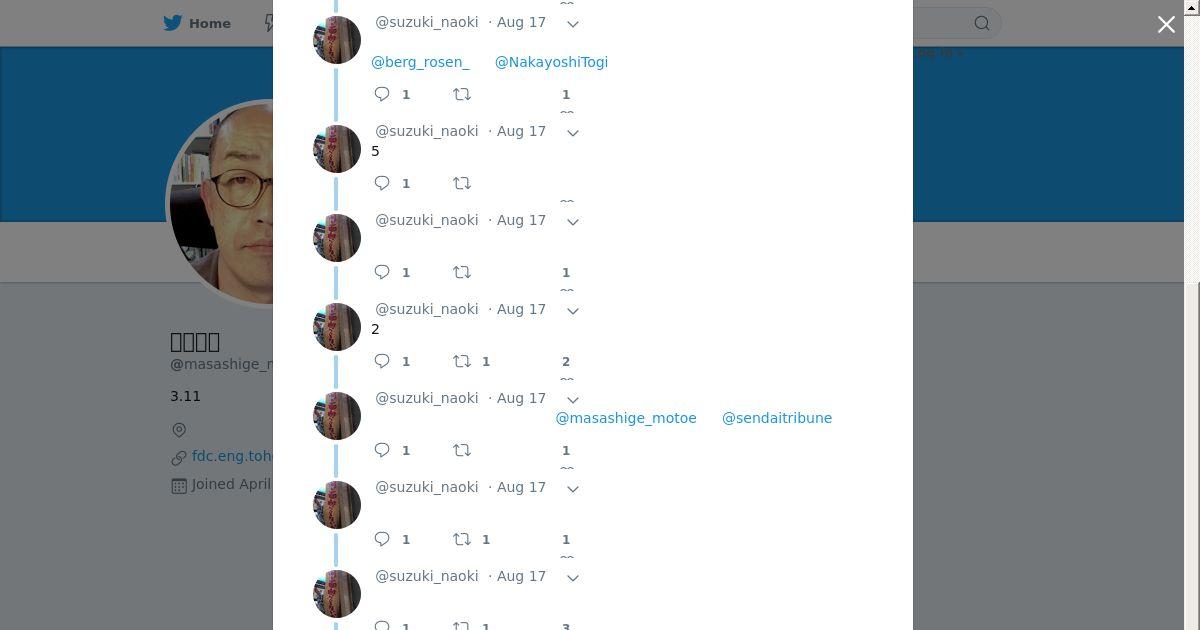Image resolution: width=1200 pixels, height=630 pixels.
Task: Retweet the tweet with text "2"
Action: [x=462, y=361]
